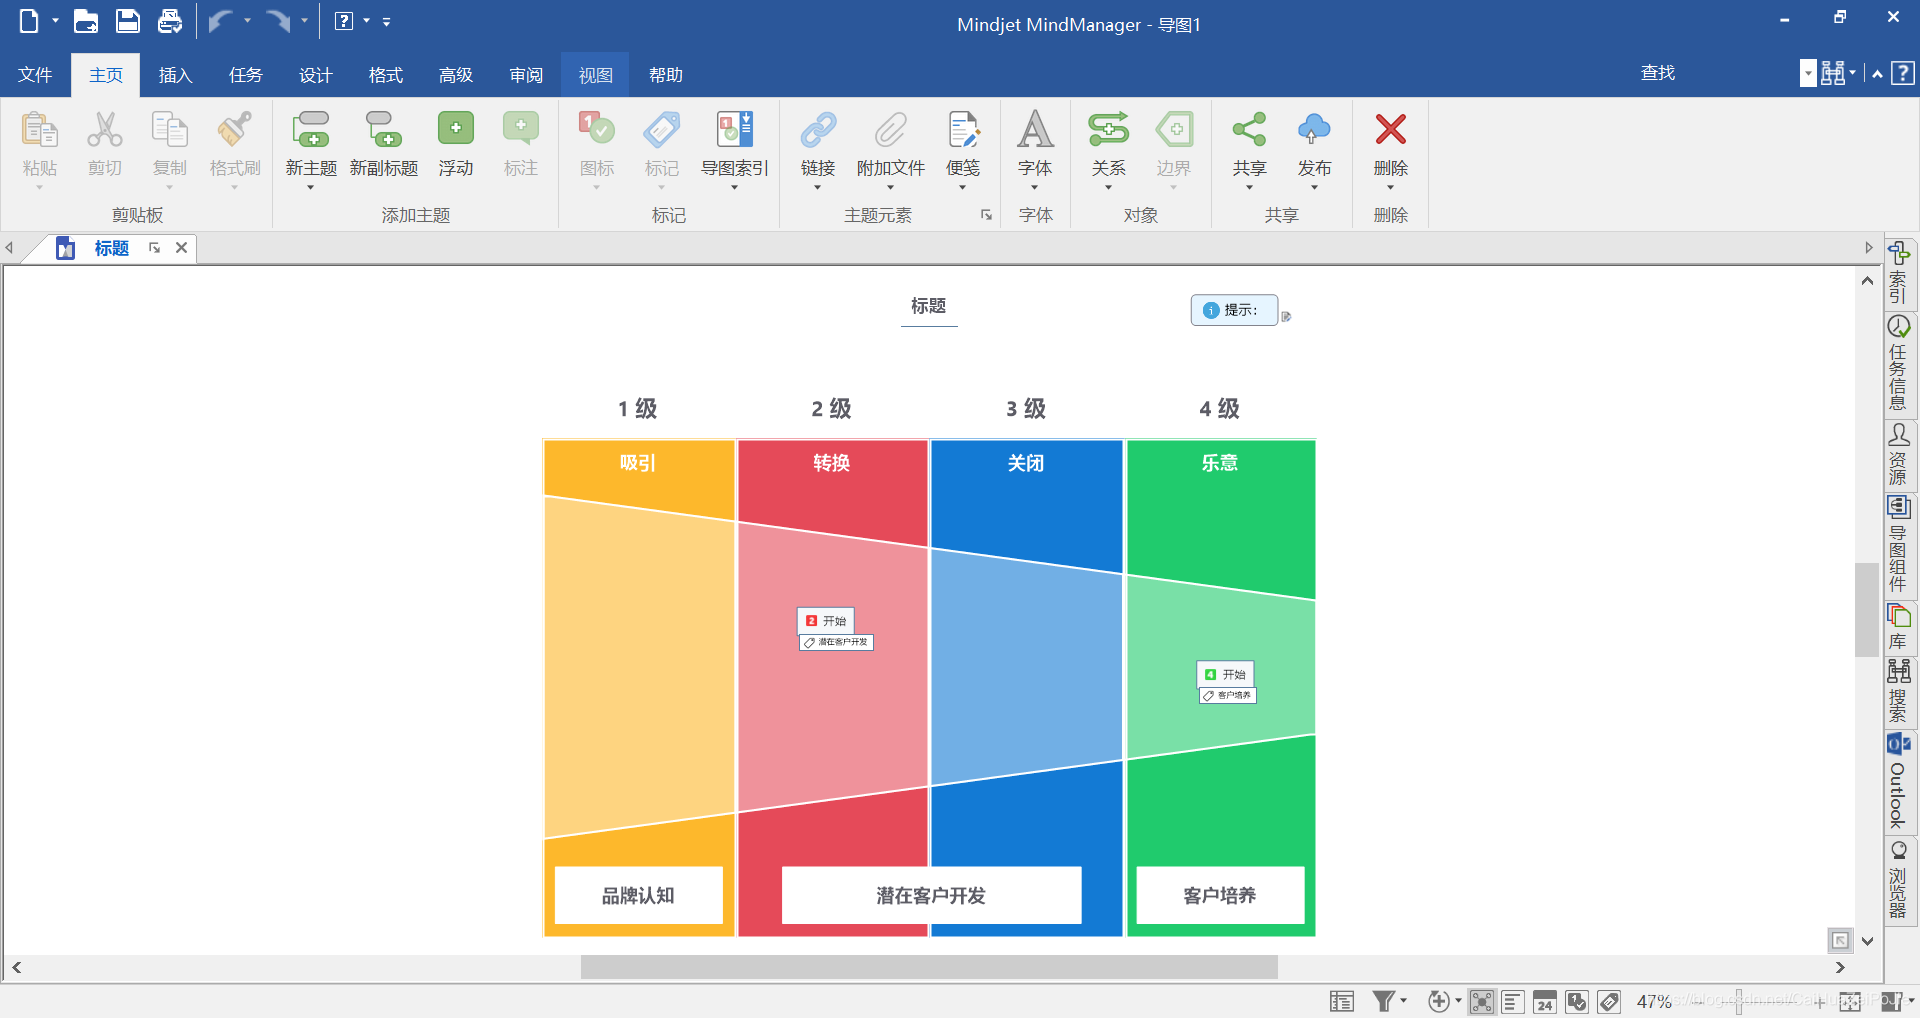Select the blue 关闭 column header
Viewport: 1920px width, 1018px height.
click(1026, 463)
